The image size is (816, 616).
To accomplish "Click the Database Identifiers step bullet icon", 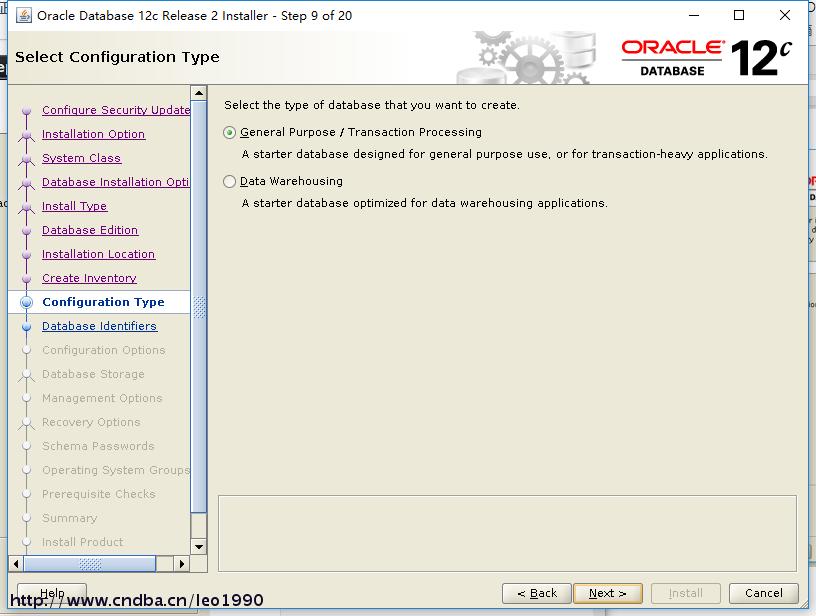I will pyautogui.click(x=27, y=326).
